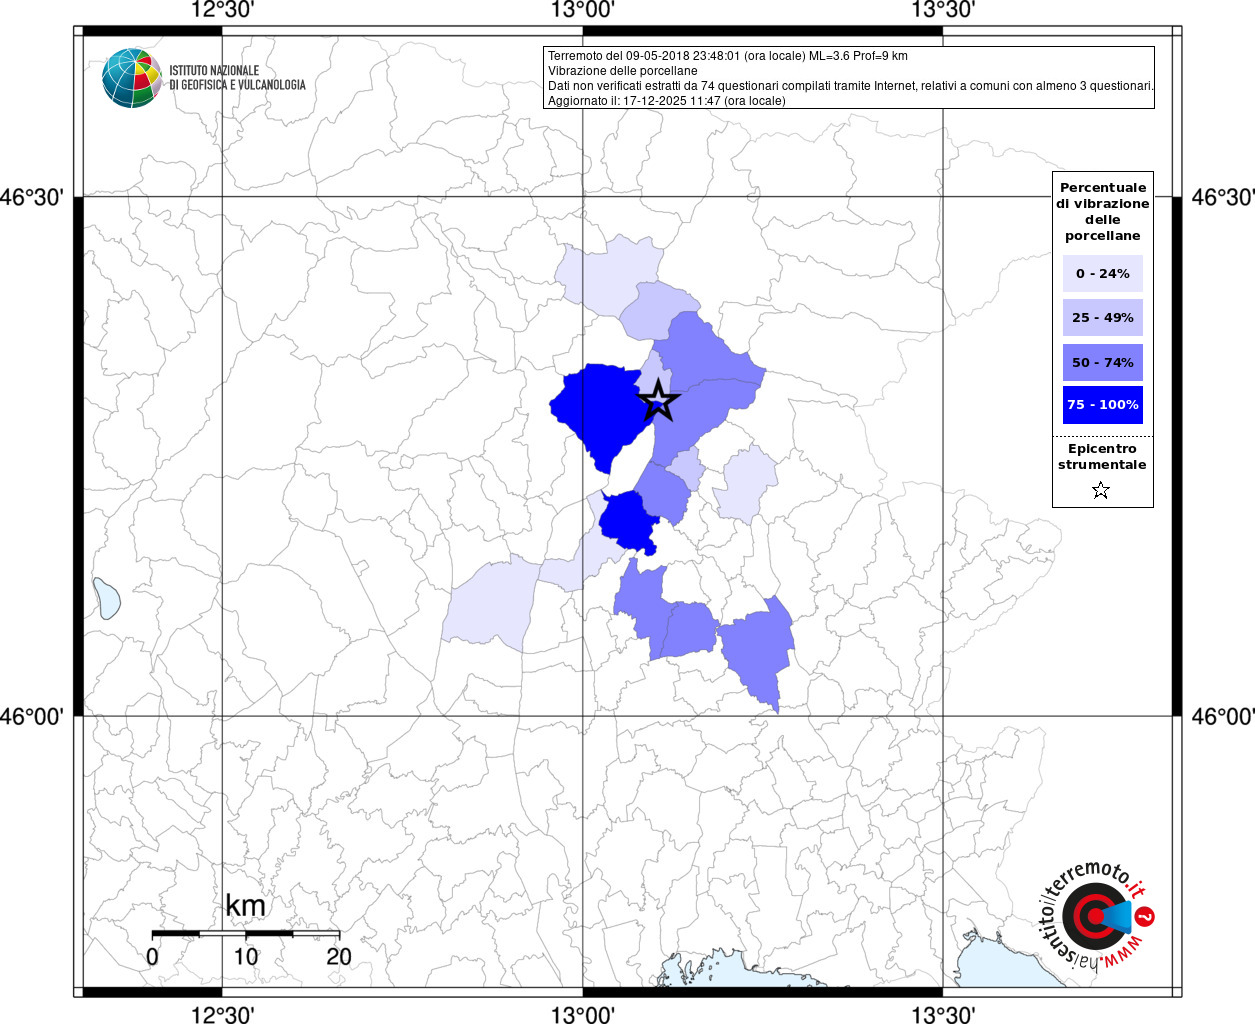The width and height of the screenshot is (1255, 1024).
Task: Click the top 12°30' longitude label
Action: pos(222,11)
